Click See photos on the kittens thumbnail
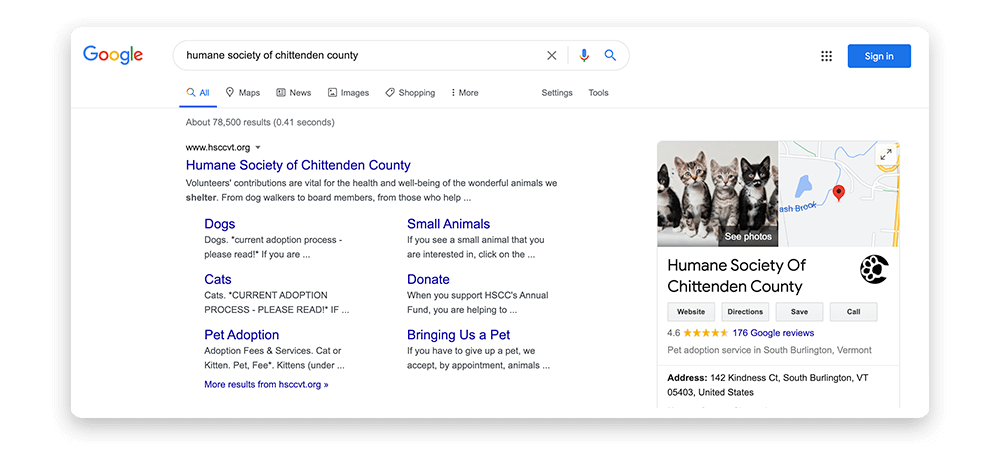The image size is (1000, 461). click(x=747, y=237)
